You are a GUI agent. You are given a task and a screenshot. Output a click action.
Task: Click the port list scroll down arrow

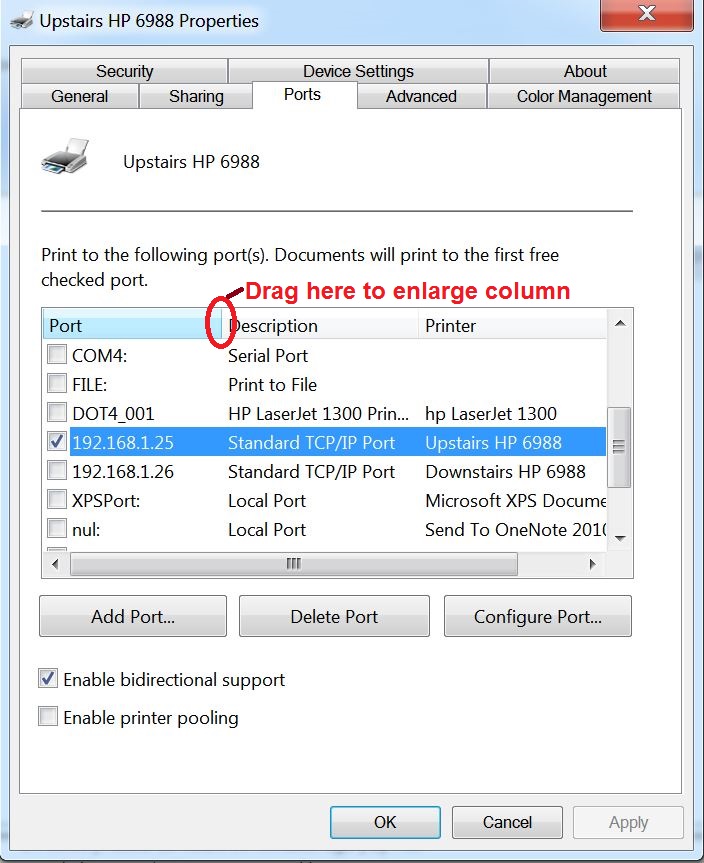coord(620,538)
